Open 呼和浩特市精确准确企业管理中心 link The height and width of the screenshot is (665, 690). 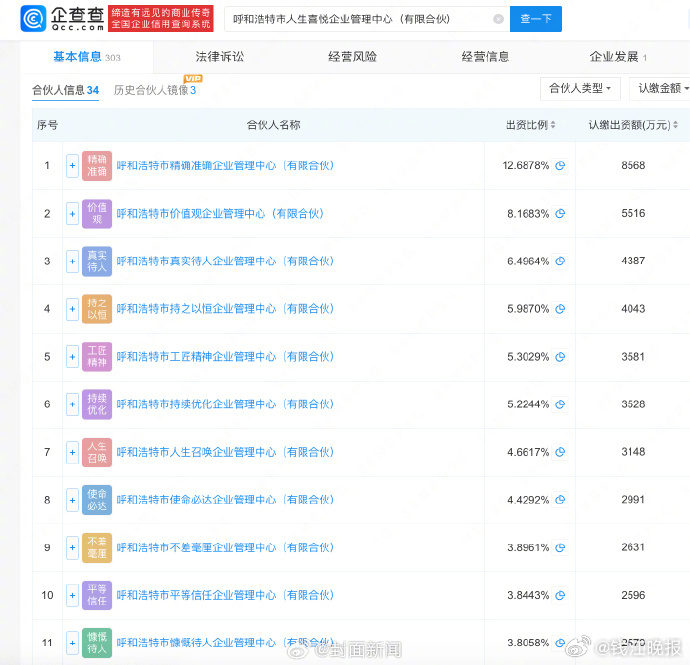click(x=225, y=166)
